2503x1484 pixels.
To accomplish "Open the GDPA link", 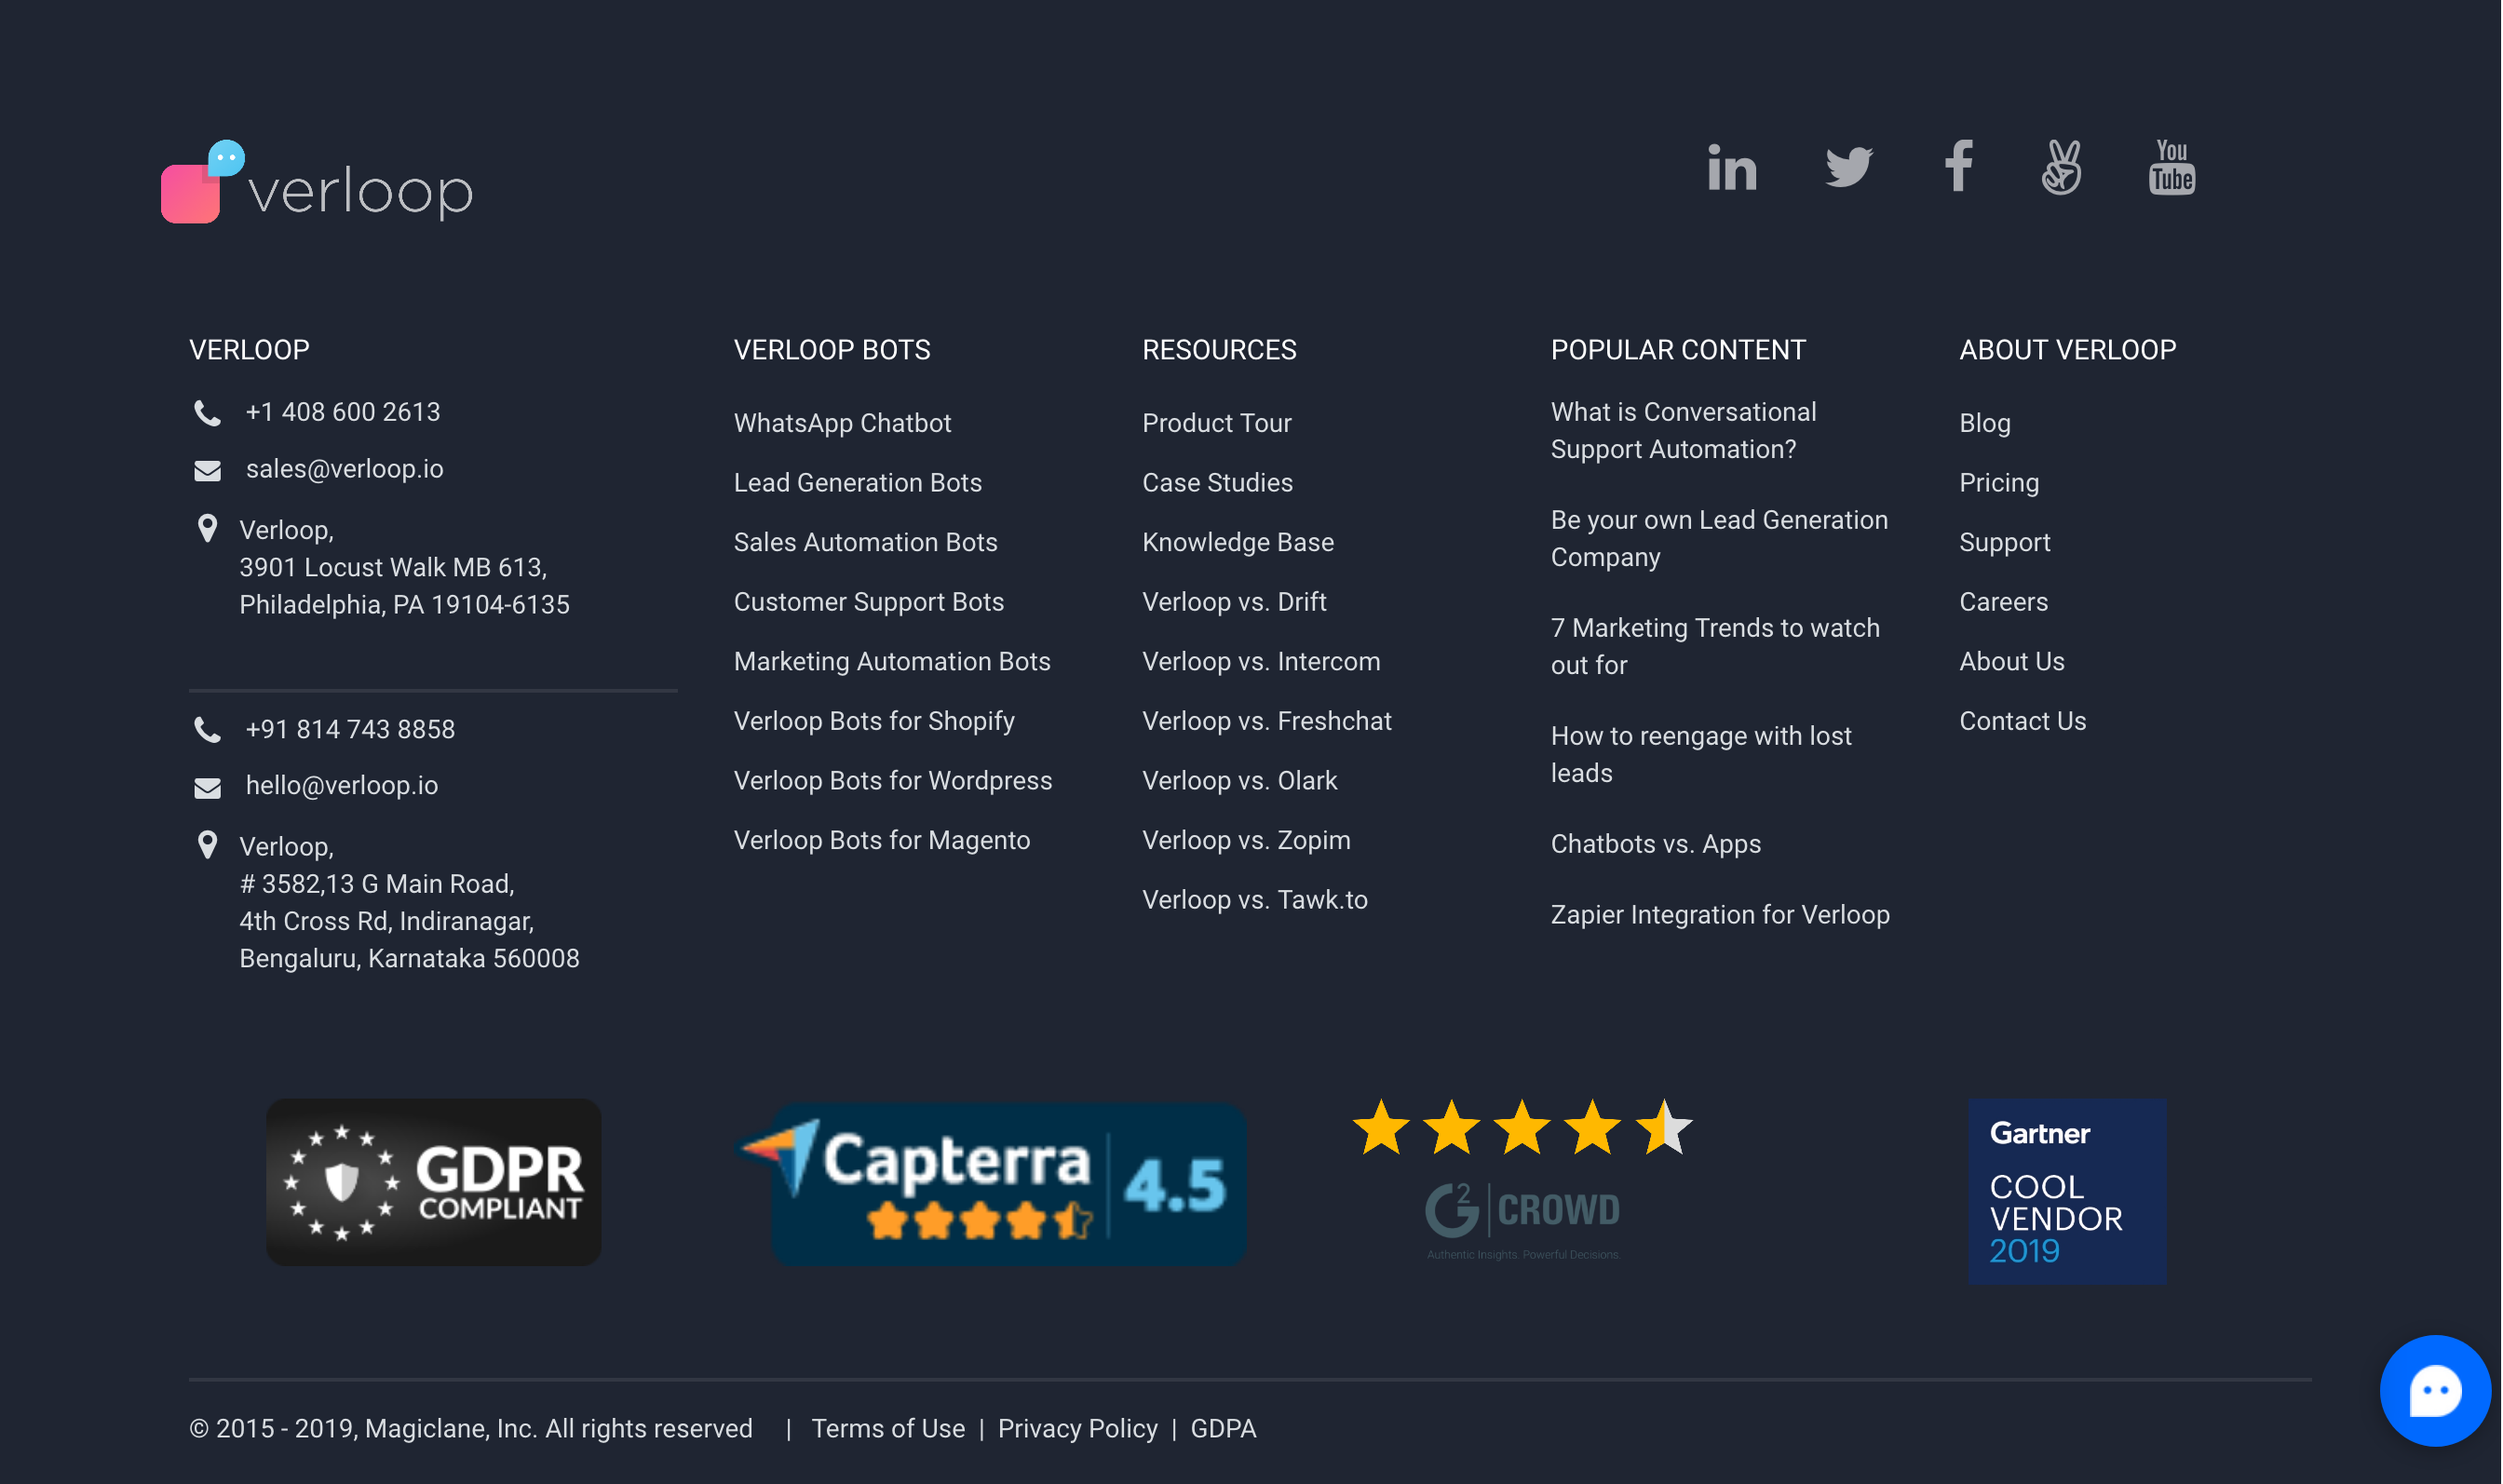I will point(1223,1429).
